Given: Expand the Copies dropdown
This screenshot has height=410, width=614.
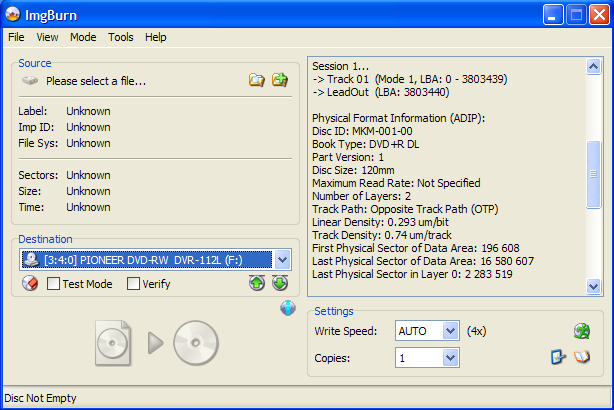Looking at the screenshot, I should pos(451,358).
